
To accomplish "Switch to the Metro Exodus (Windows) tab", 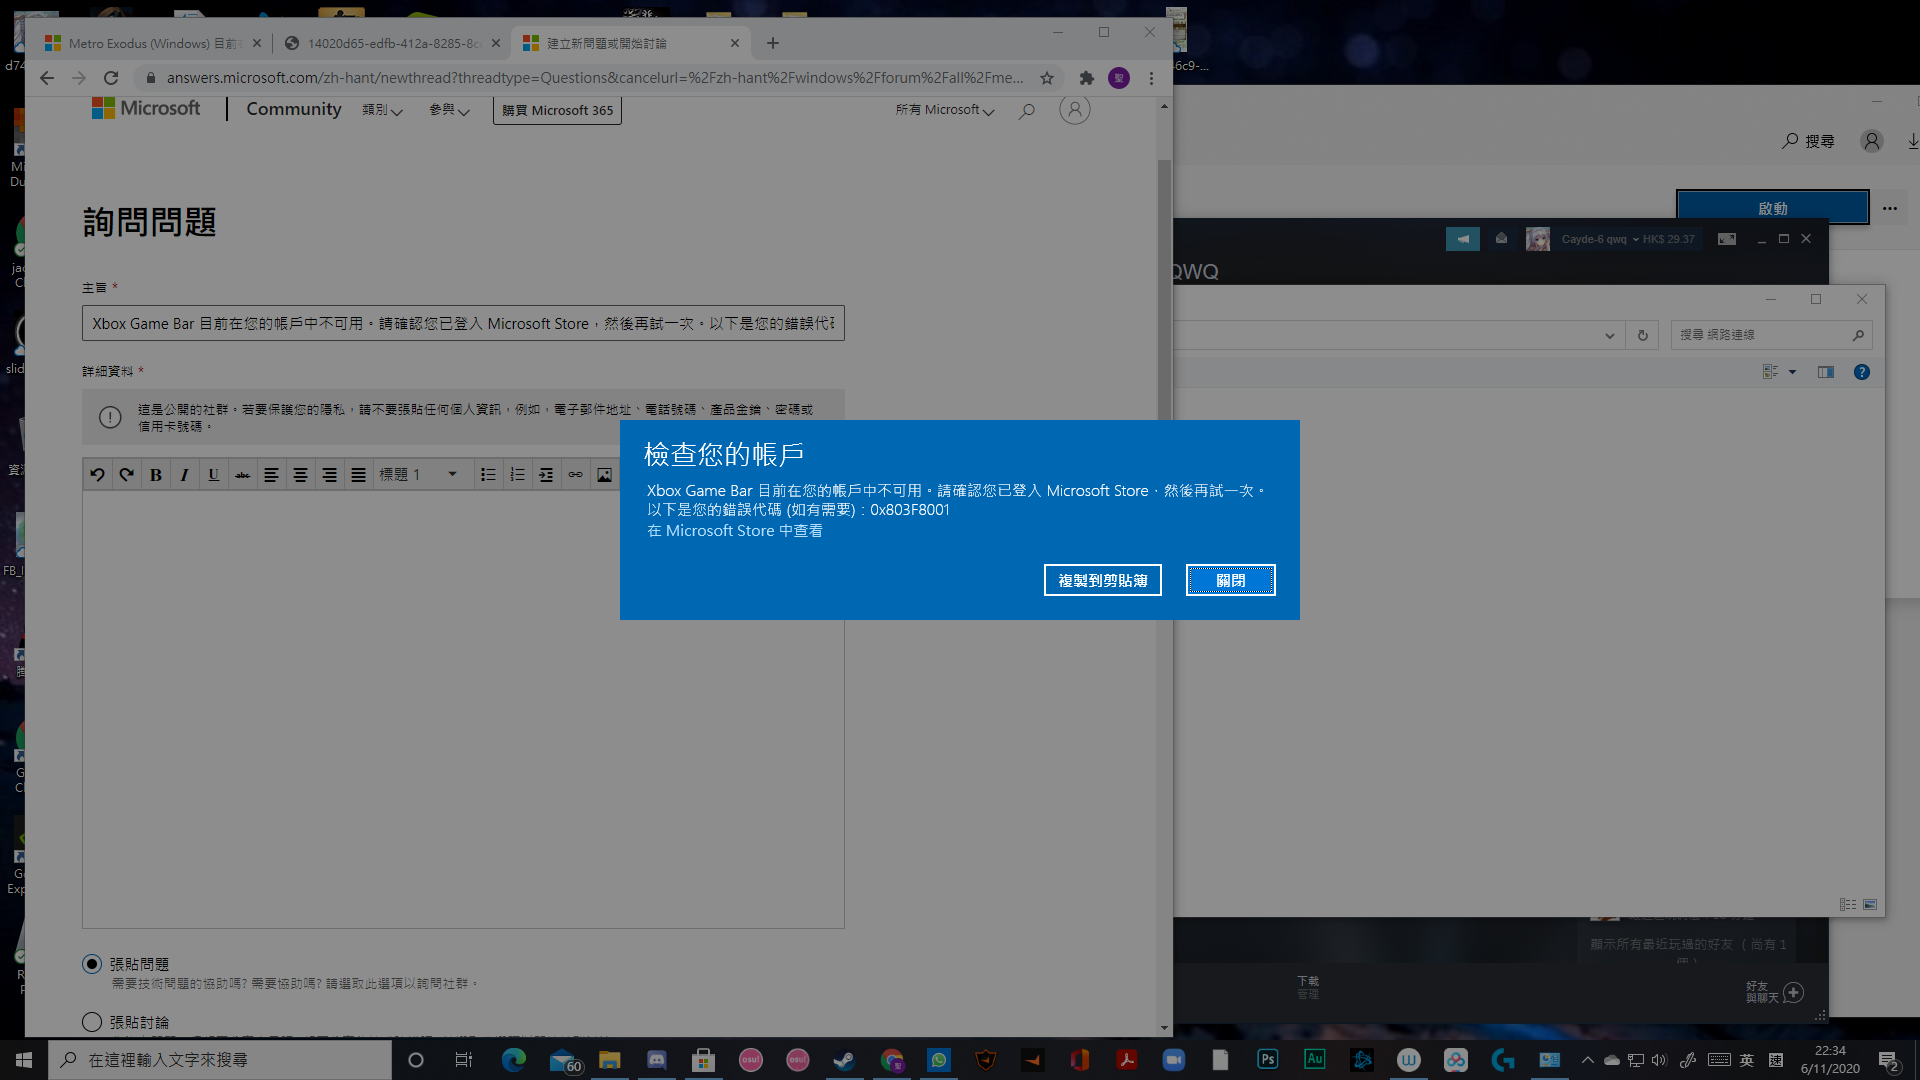I will [x=153, y=43].
